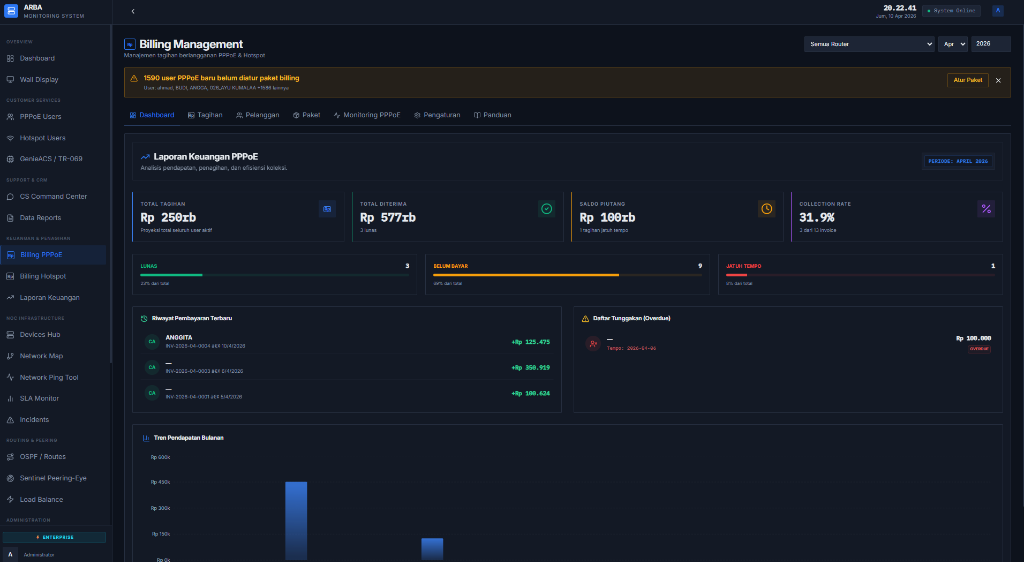Switch to the Tagihan tab
The width and height of the screenshot is (1024, 562).
tap(205, 115)
